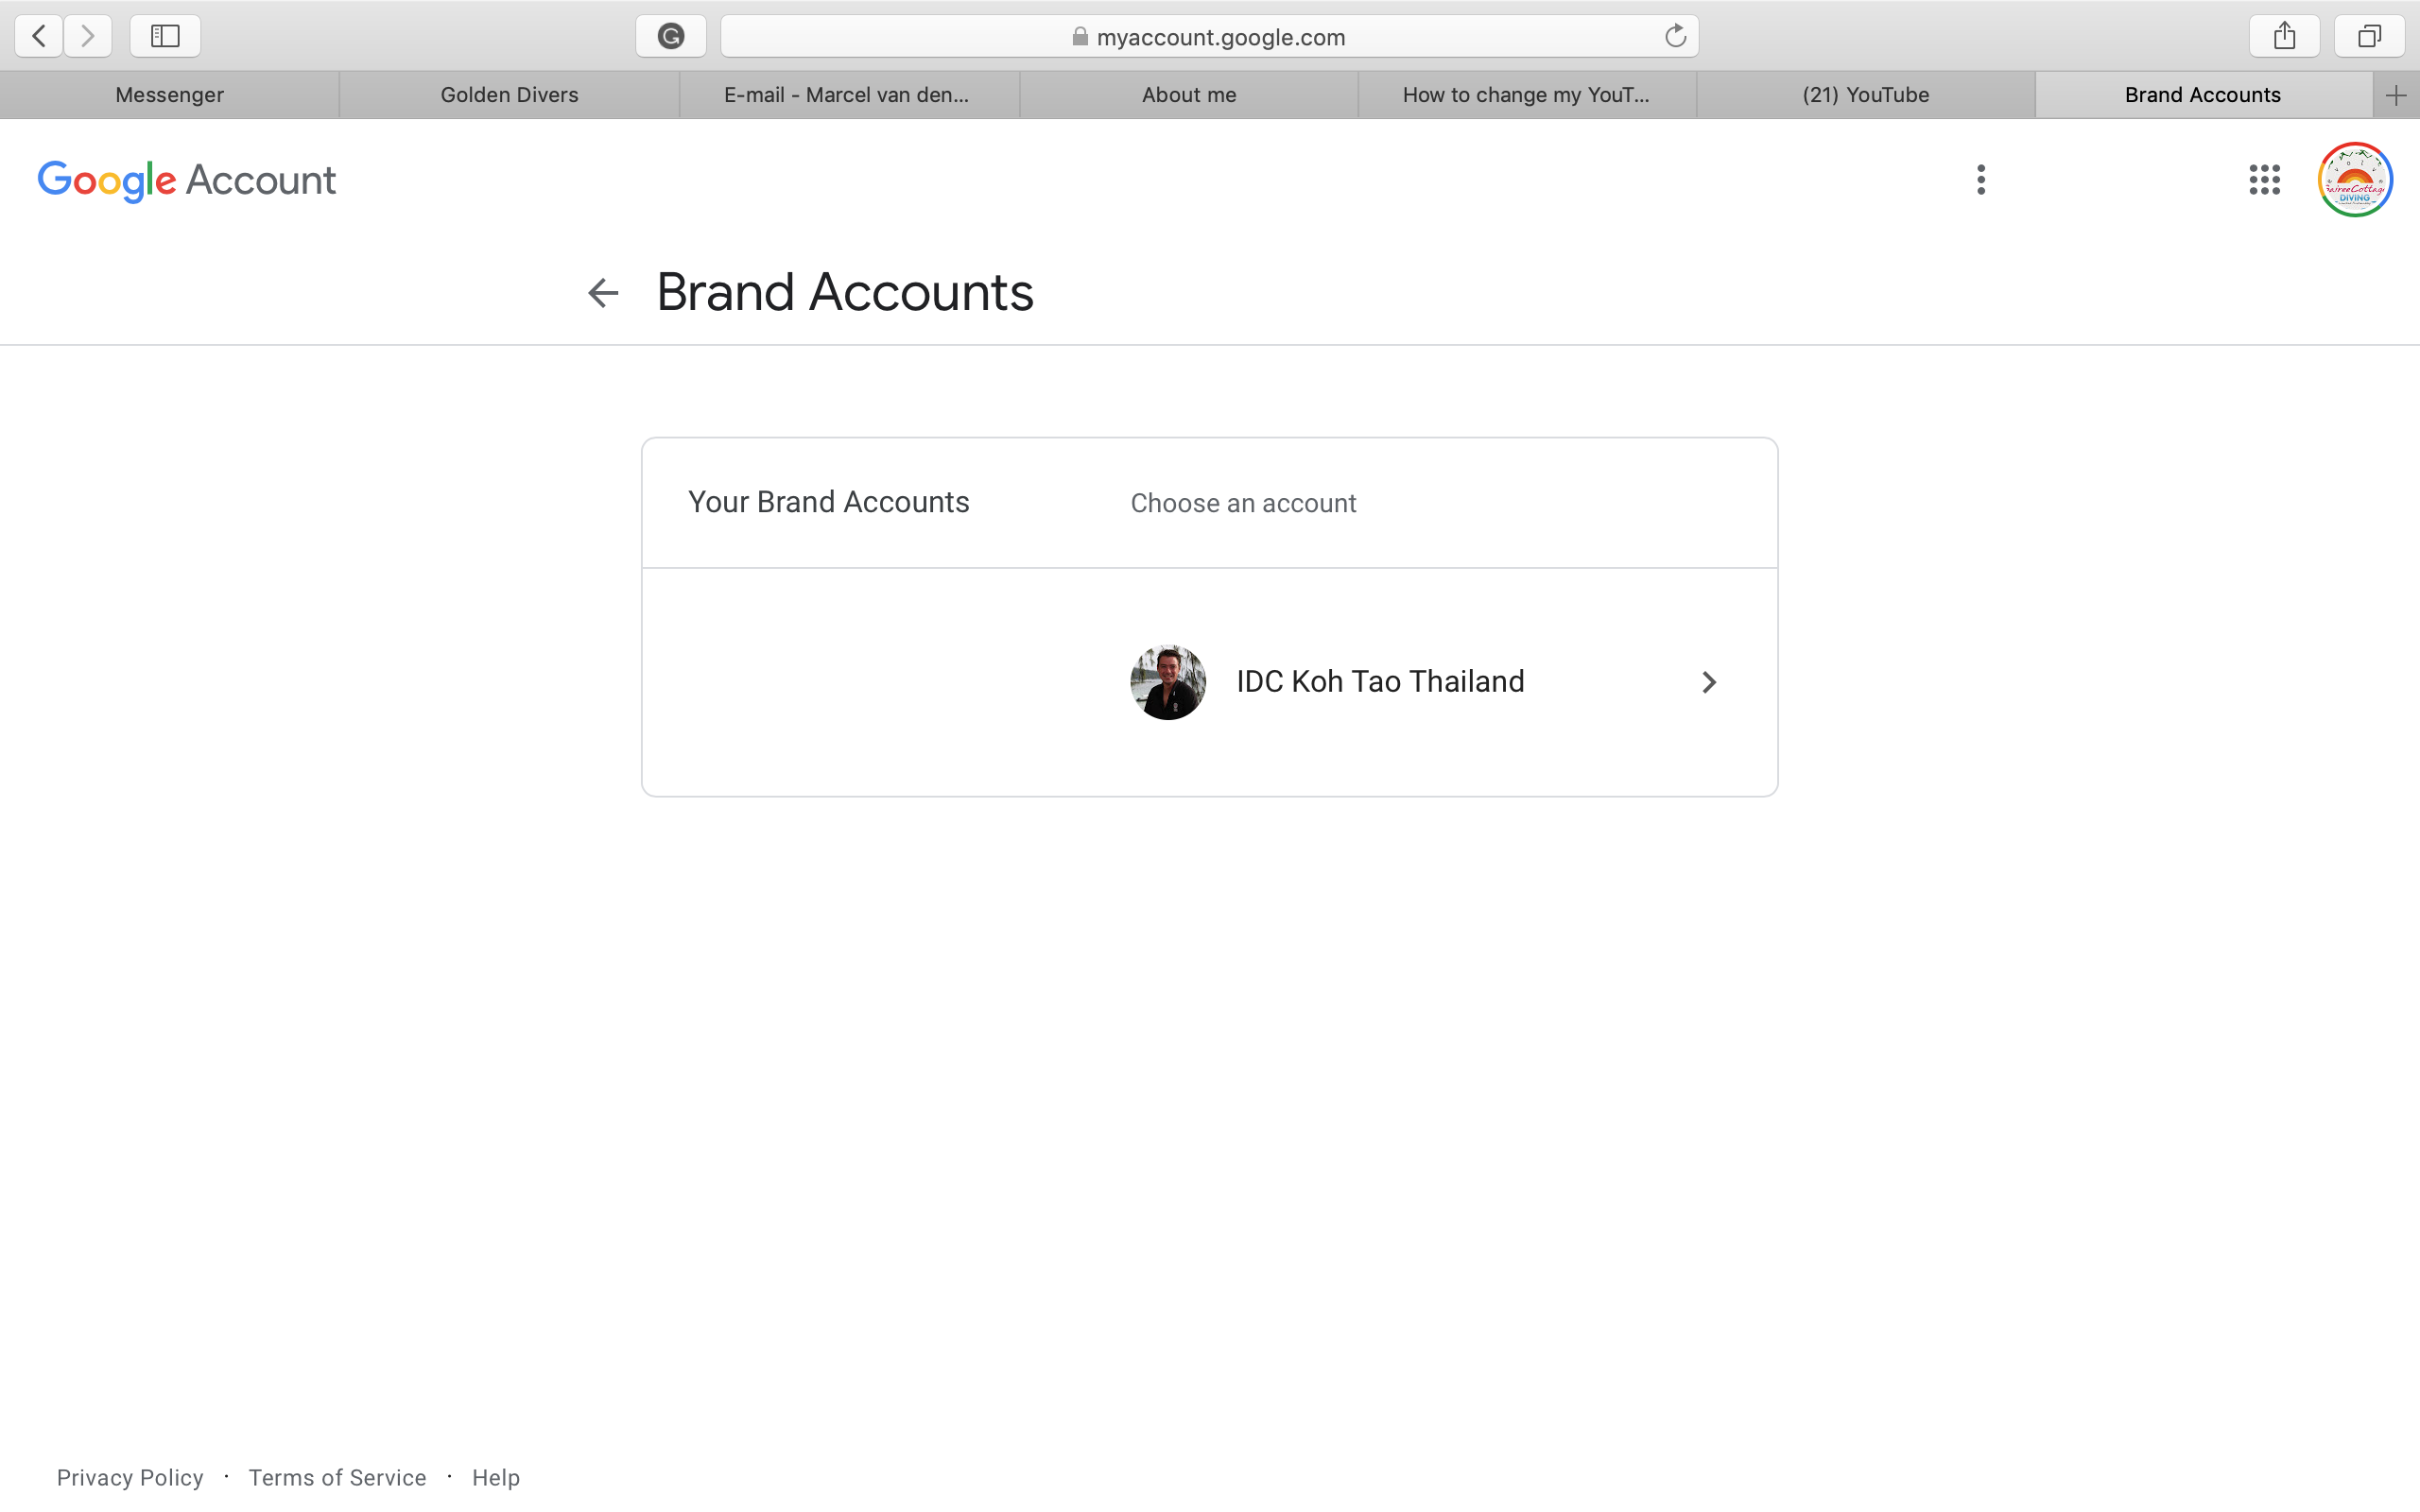2420x1512 pixels.
Task: Go back using Brand Accounts arrow
Action: point(603,293)
